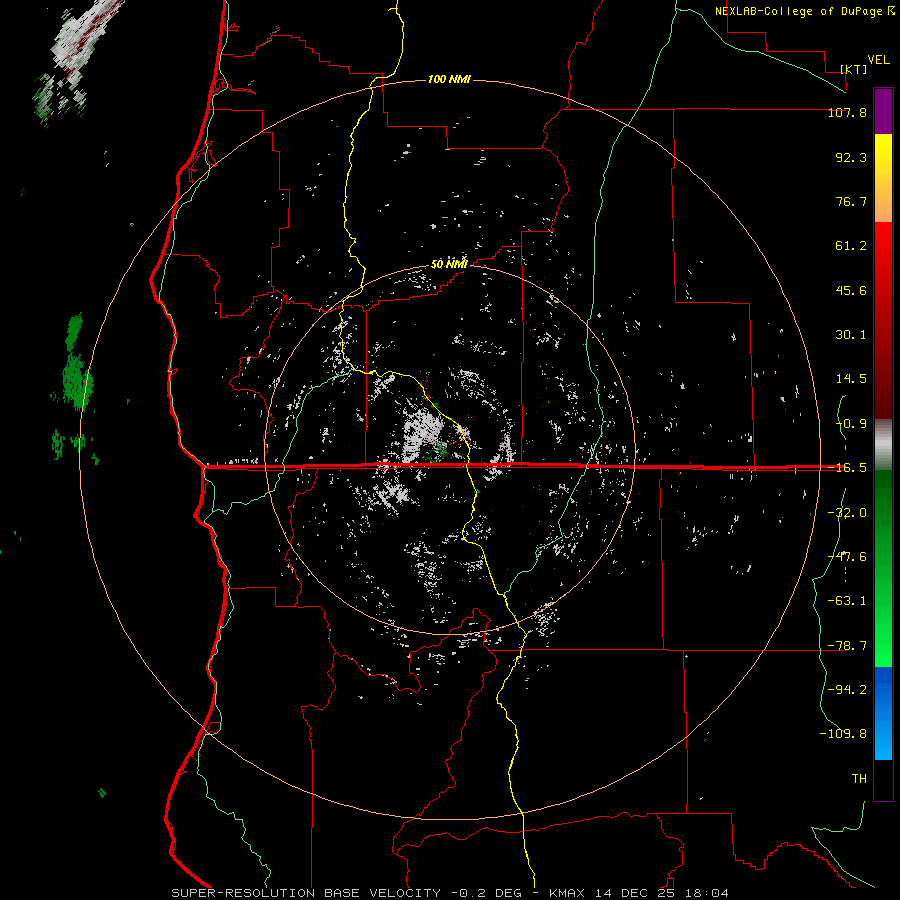Select the -47.6 scale value
This screenshot has width=900, height=900.
[x=847, y=557]
